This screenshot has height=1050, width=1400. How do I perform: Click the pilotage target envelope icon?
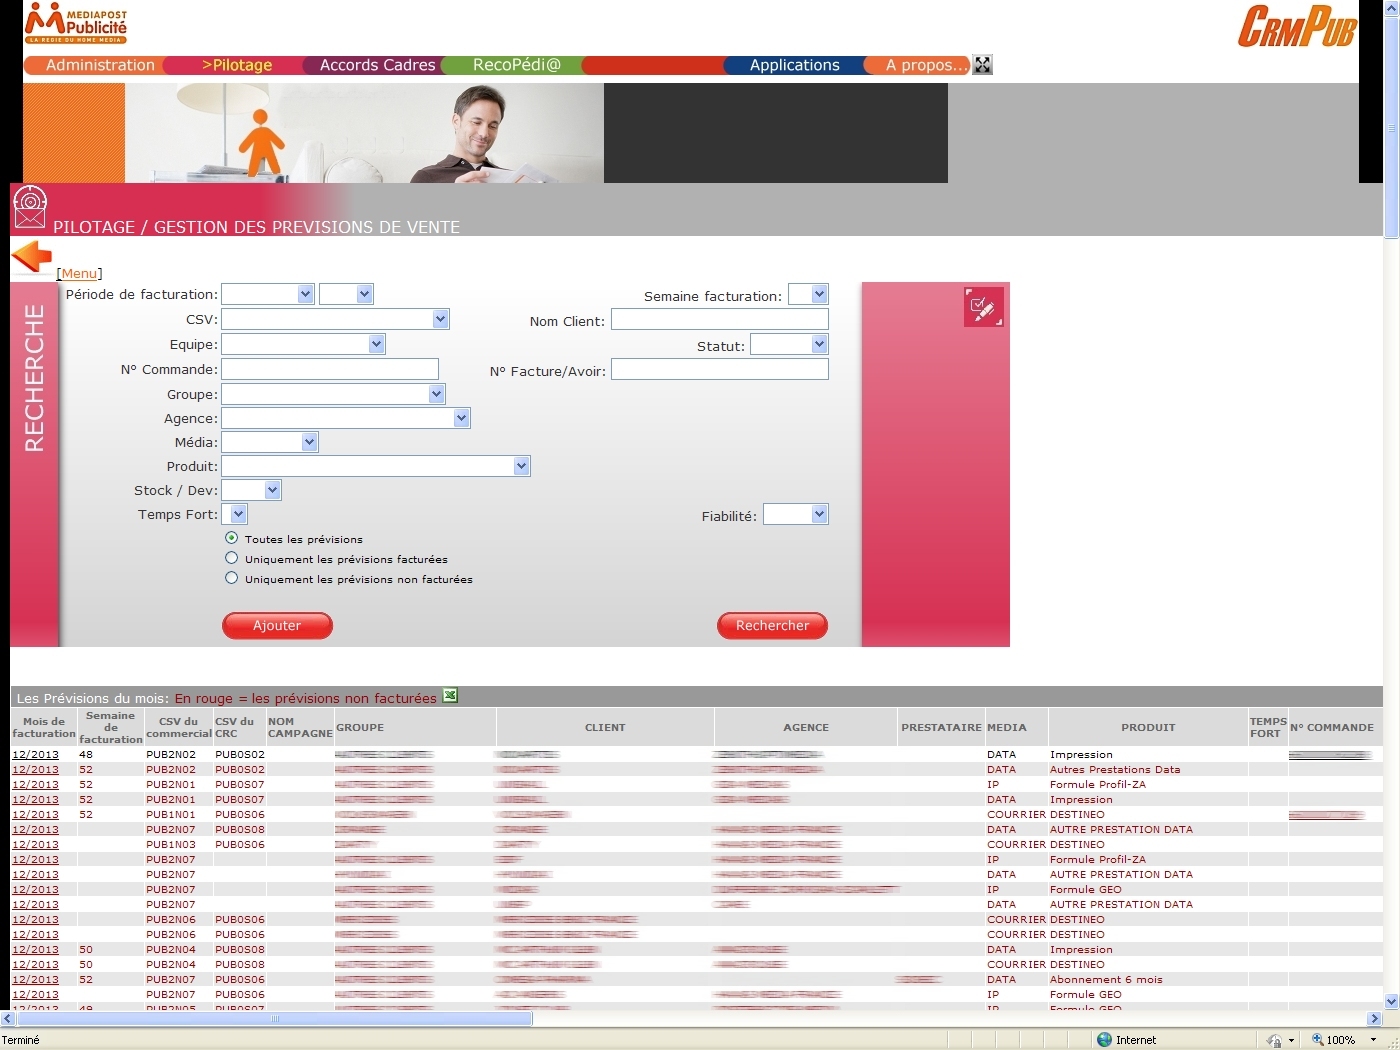click(x=30, y=207)
